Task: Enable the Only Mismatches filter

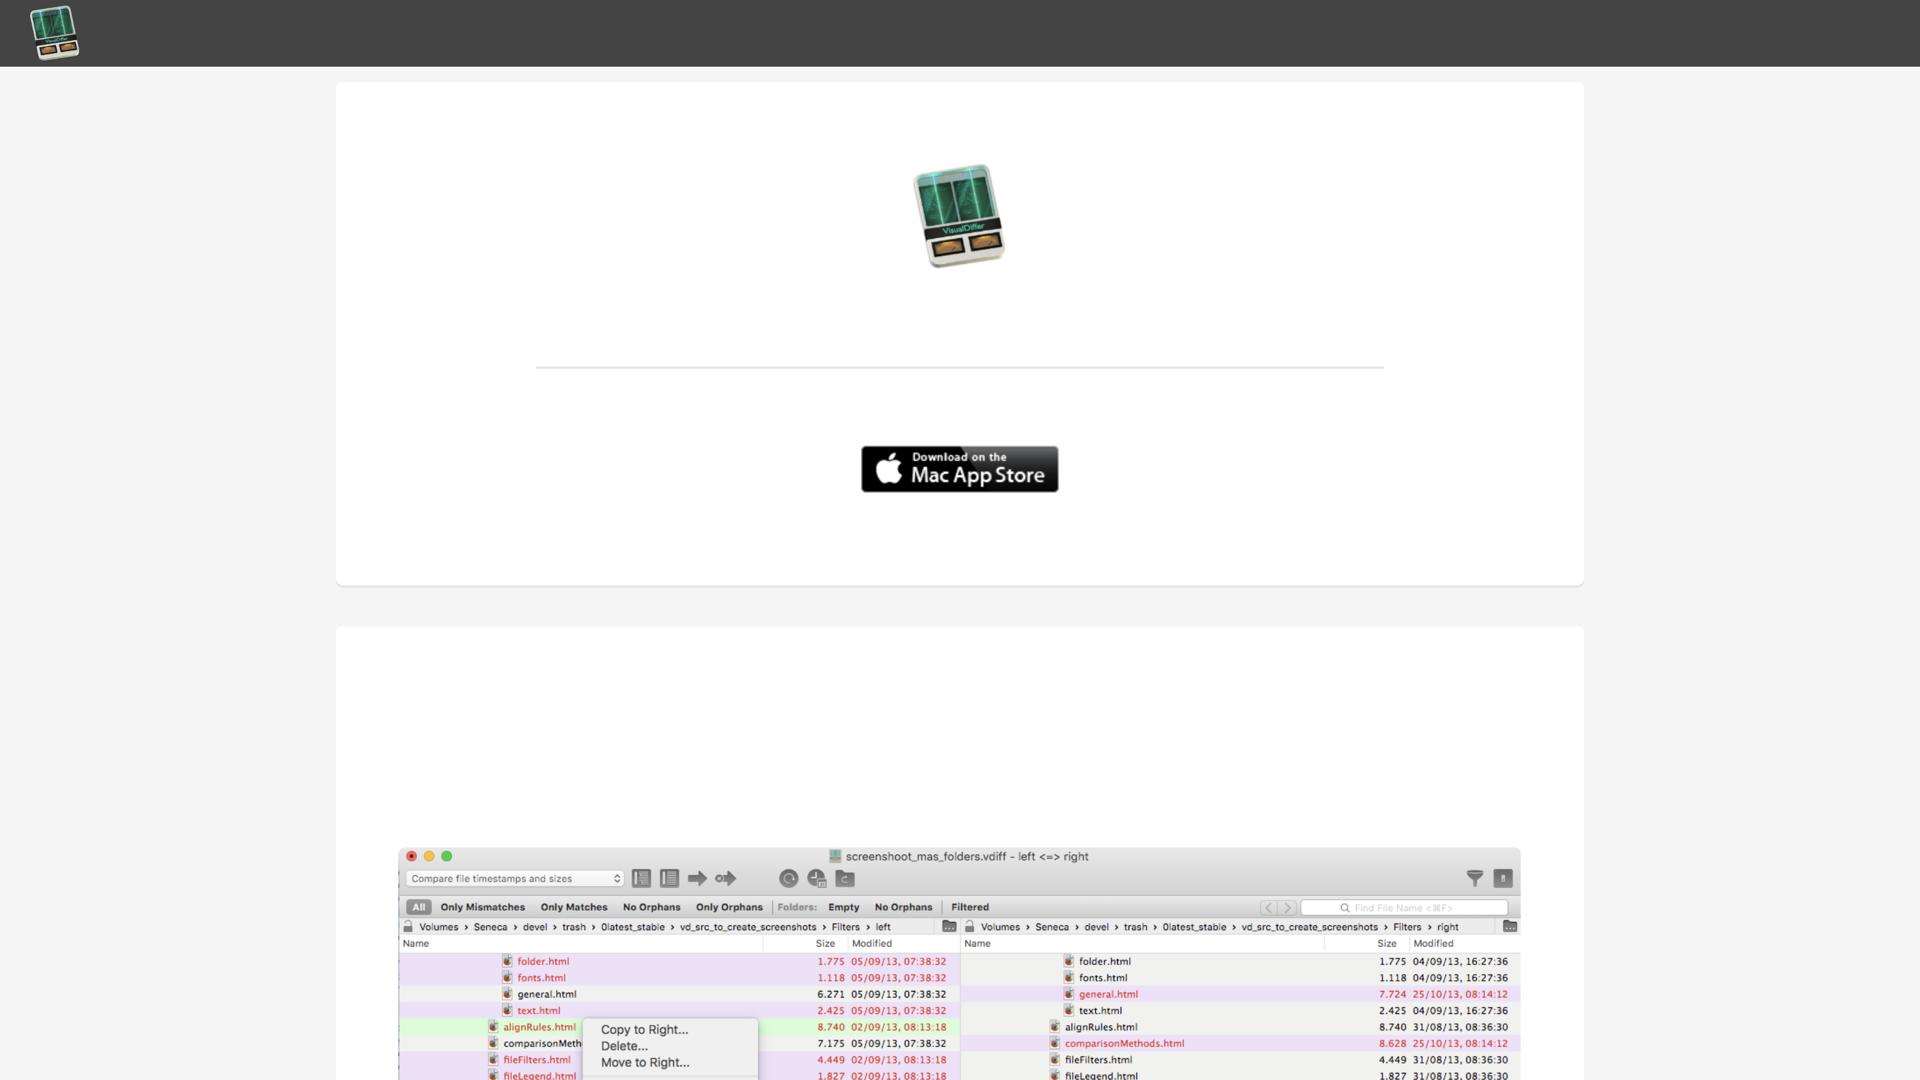Action: tap(483, 907)
